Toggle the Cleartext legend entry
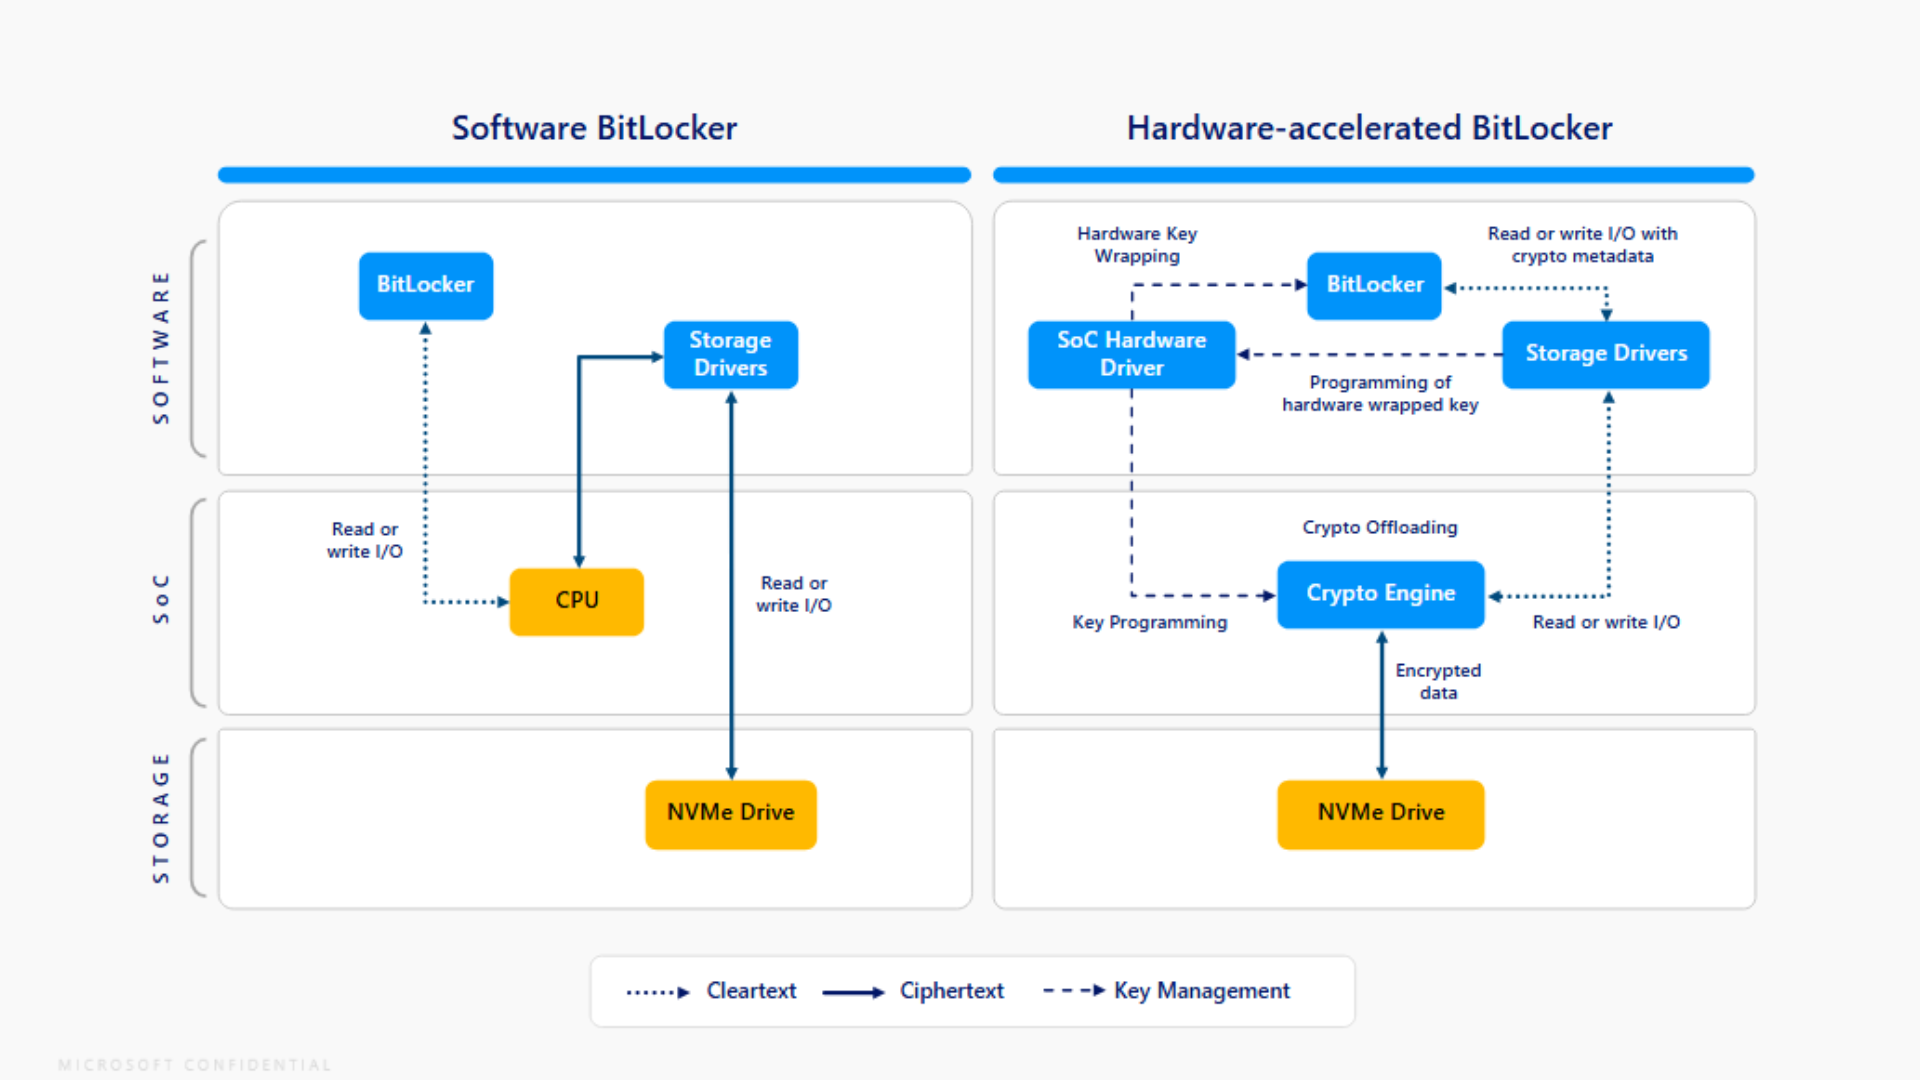The image size is (1920, 1080). pos(751,991)
